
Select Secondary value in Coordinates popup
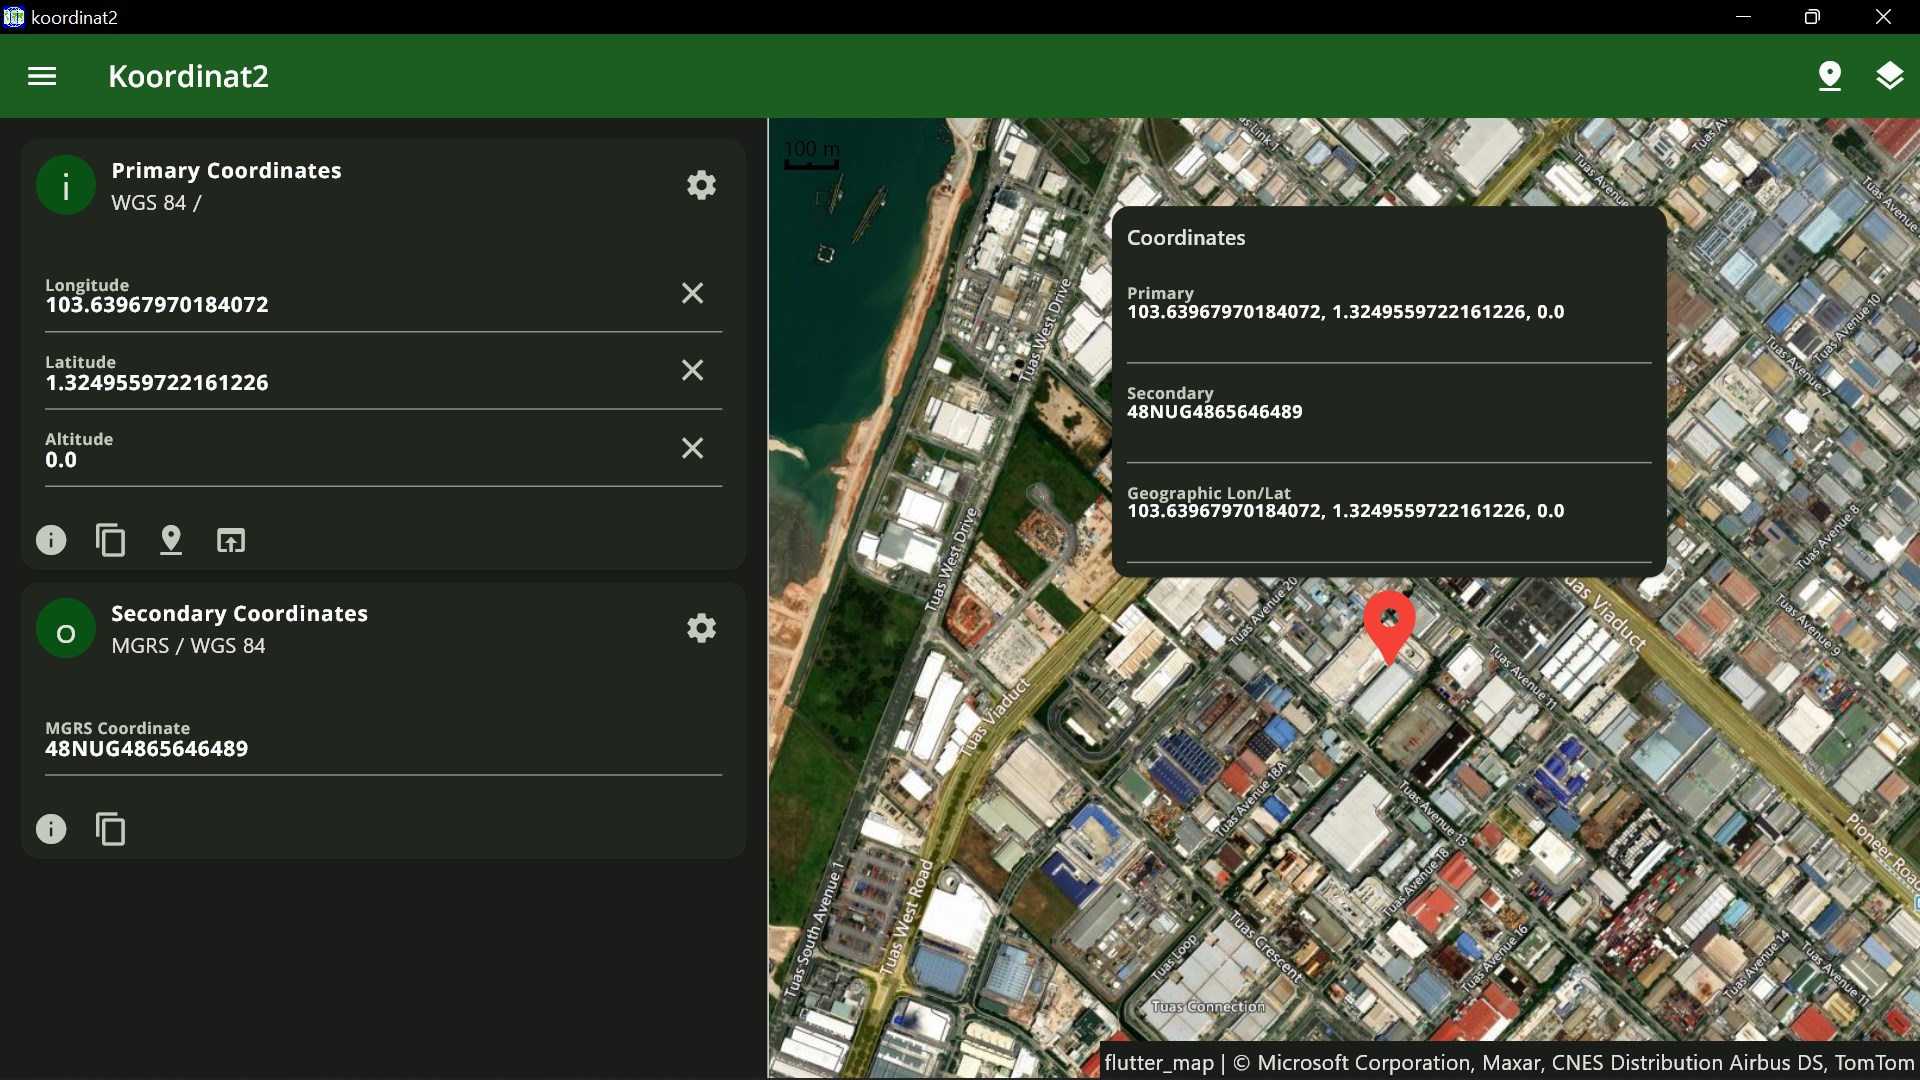[1214, 411]
